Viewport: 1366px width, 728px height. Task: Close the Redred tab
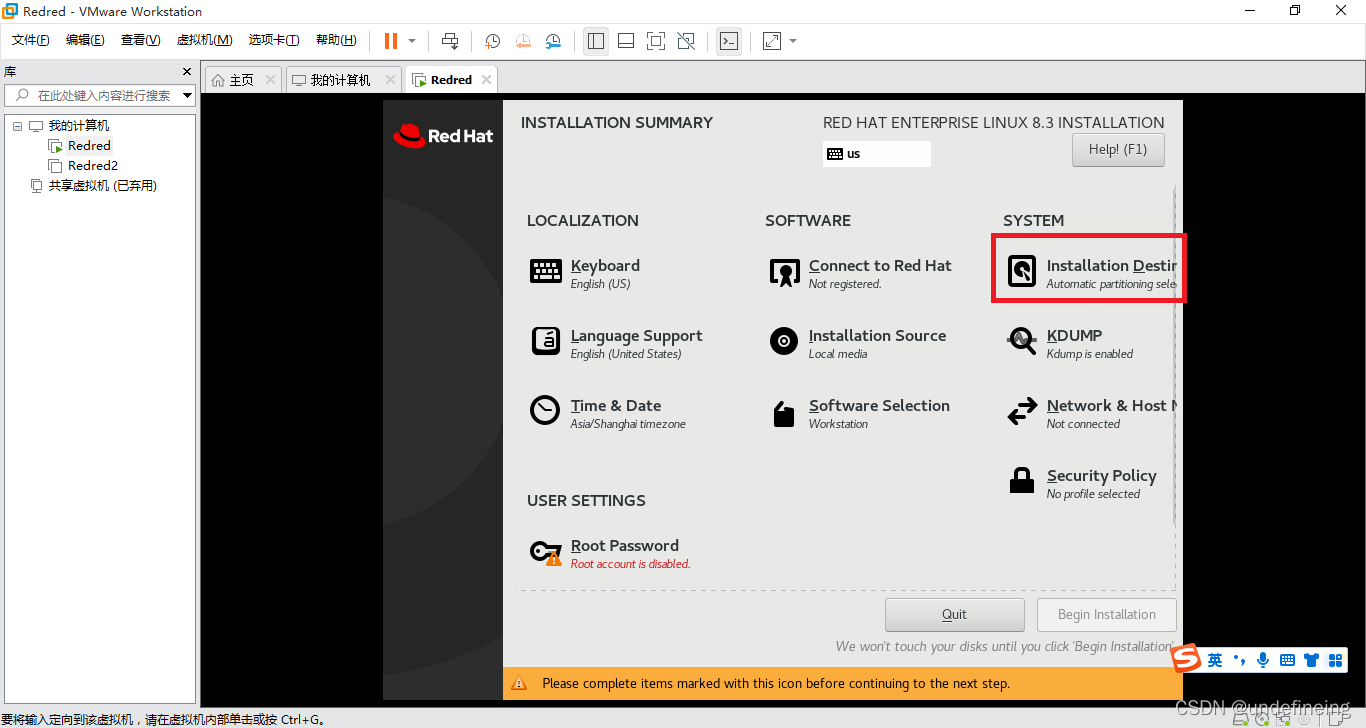(x=486, y=80)
